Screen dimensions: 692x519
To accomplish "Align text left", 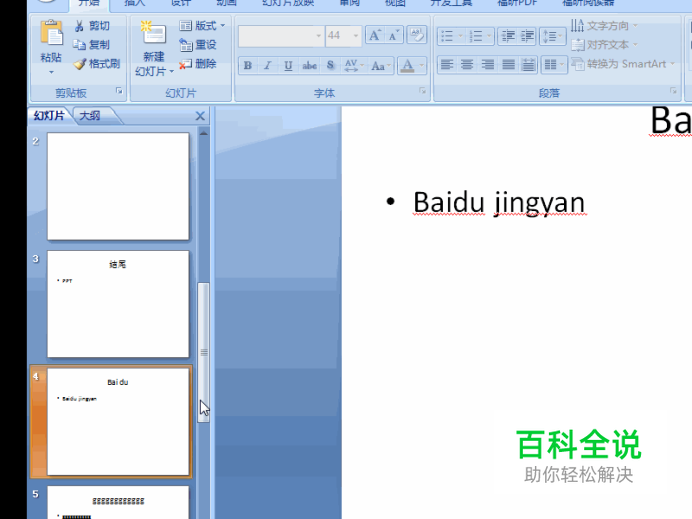I will click(x=447, y=65).
